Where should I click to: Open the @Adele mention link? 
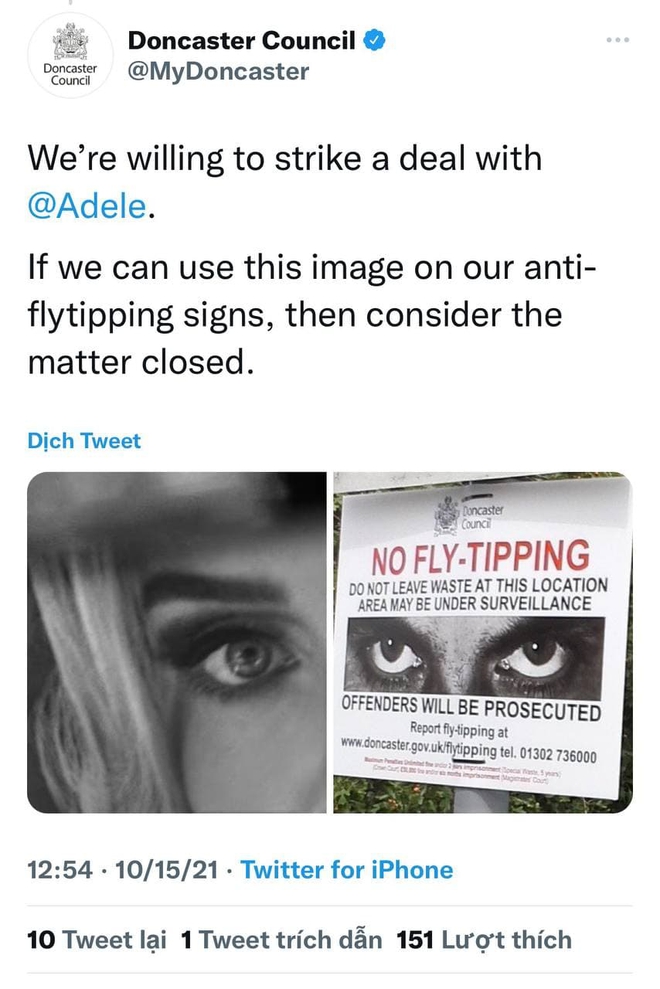(87, 206)
